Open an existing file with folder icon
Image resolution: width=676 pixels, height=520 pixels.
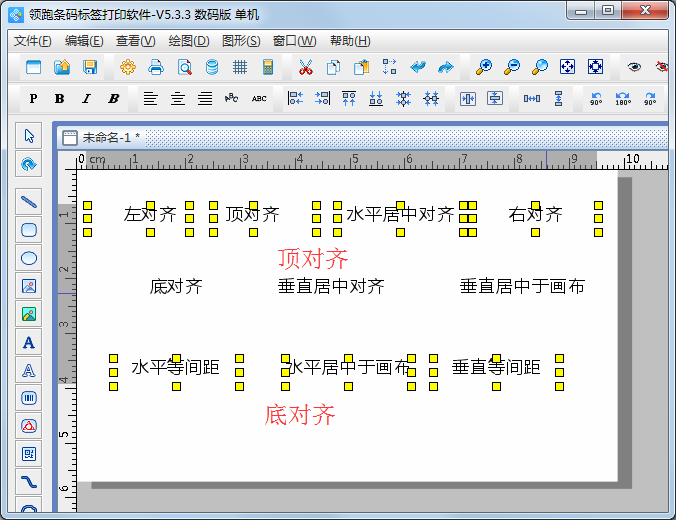click(62, 67)
